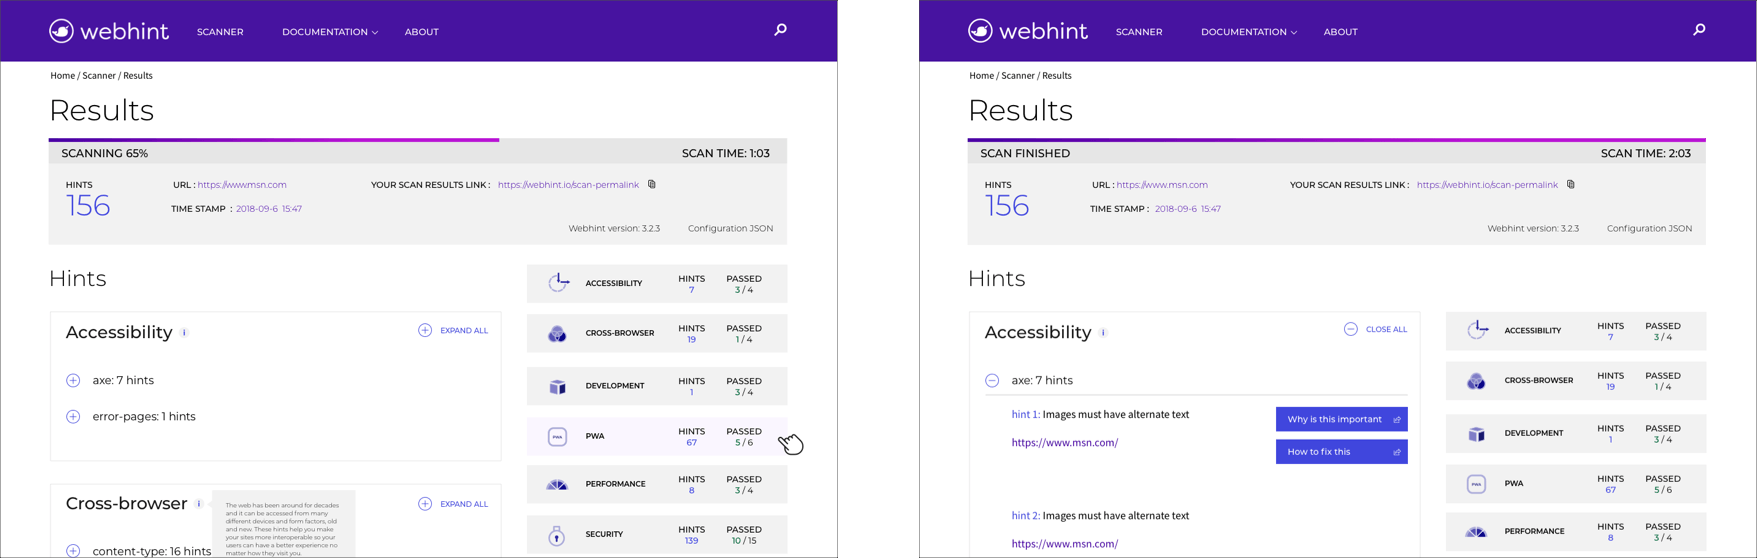Open Documentation dropdown in right screen
1757x558 pixels.
1249,32
